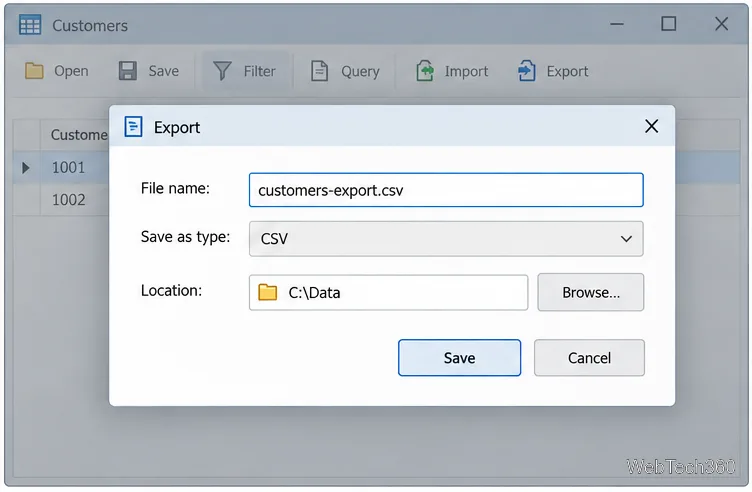This screenshot has width=752, height=492.
Task: Click the Export toolbar label
Action: pyautogui.click(x=567, y=72)
